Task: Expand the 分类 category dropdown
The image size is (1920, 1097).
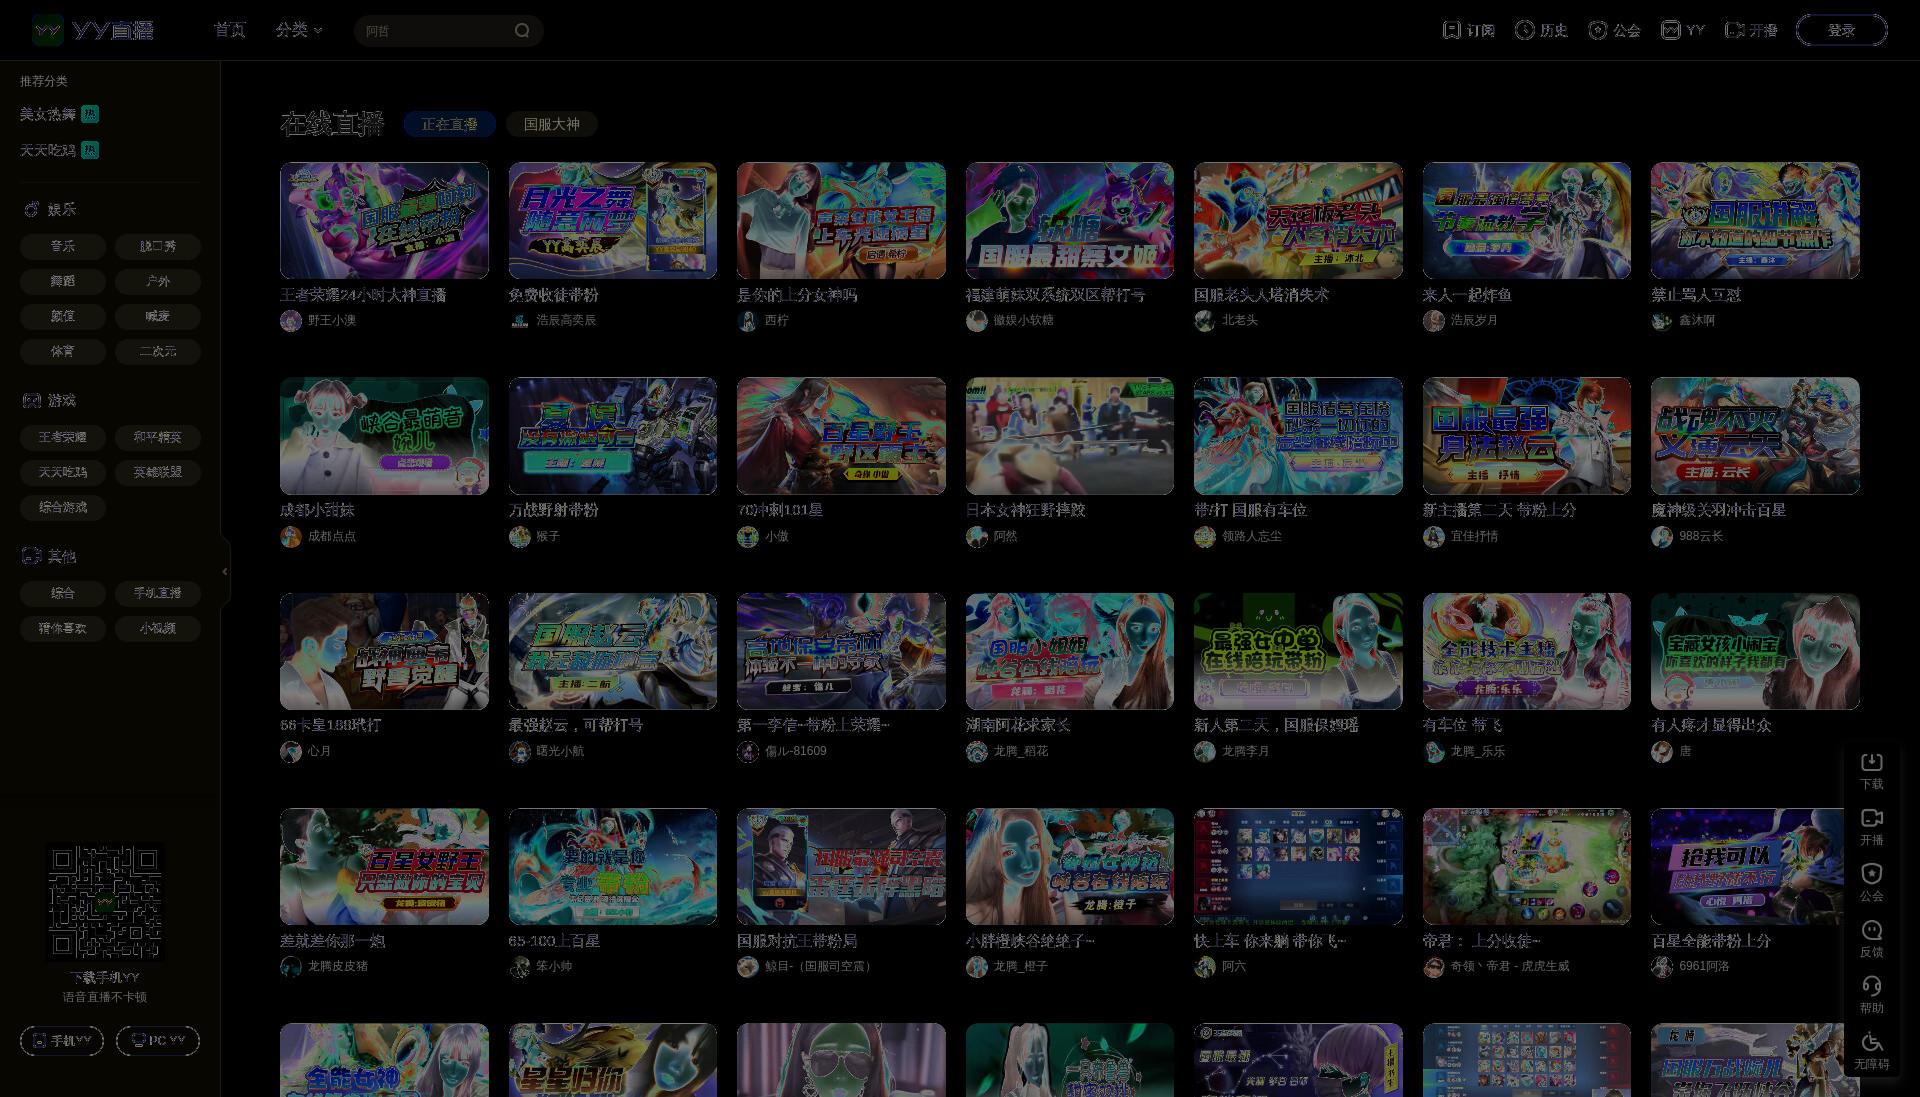Action: (x=299, y=30)
